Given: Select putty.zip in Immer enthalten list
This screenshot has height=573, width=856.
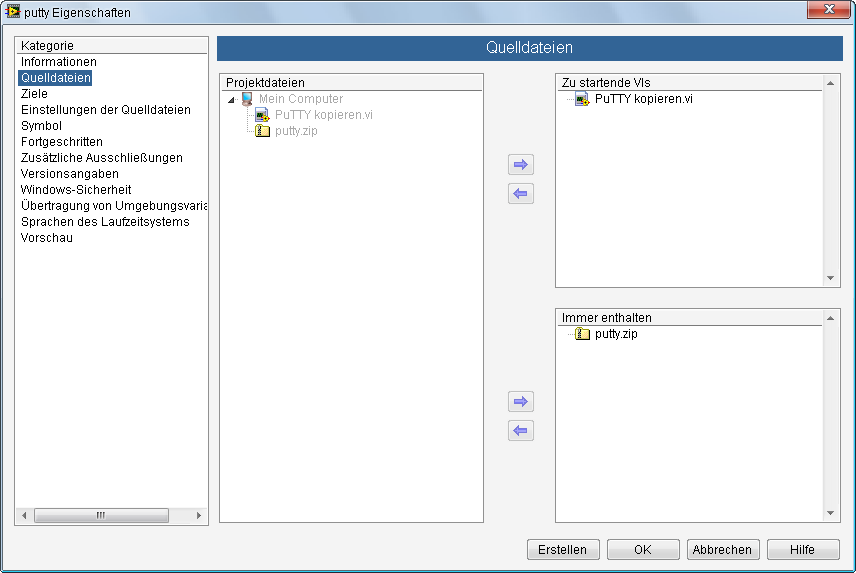Looking at the screenshot, I should point(616,334).
